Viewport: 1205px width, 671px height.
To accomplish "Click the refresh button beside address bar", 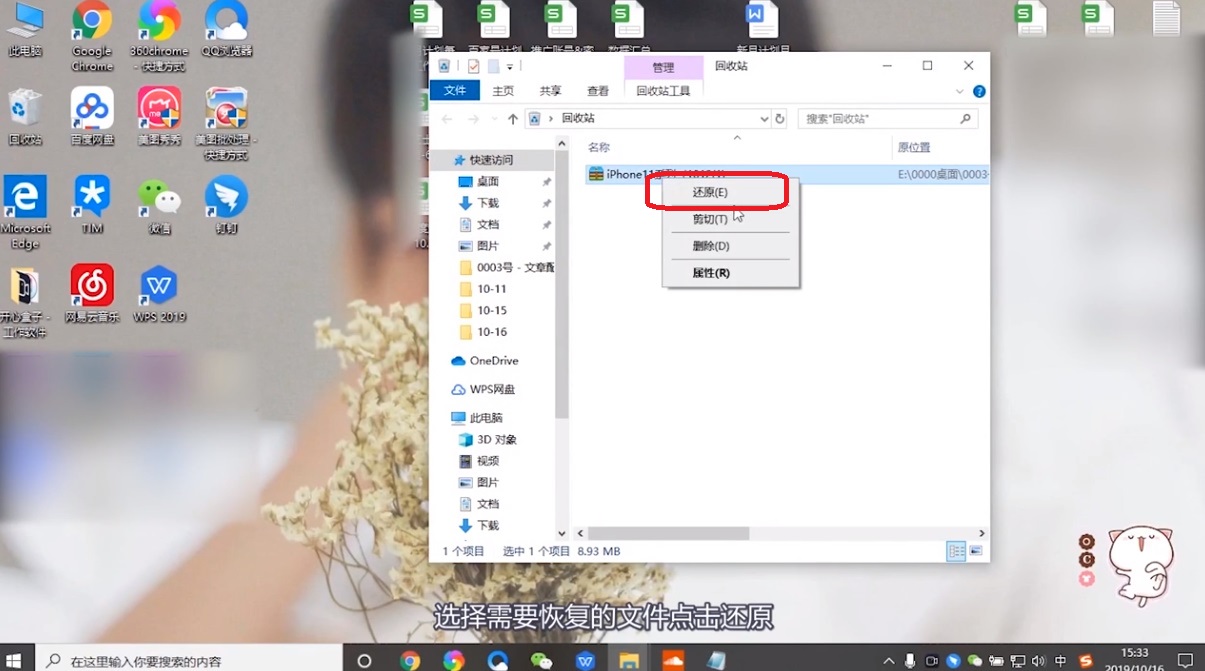I will 779,118.
